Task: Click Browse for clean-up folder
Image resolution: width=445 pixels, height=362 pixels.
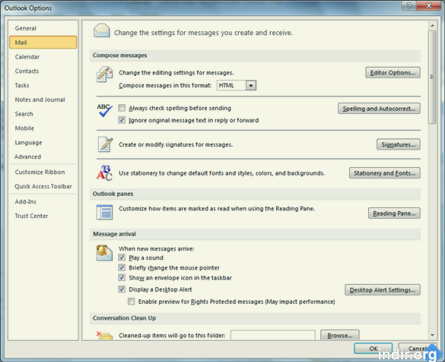Action: pos(340,335)
